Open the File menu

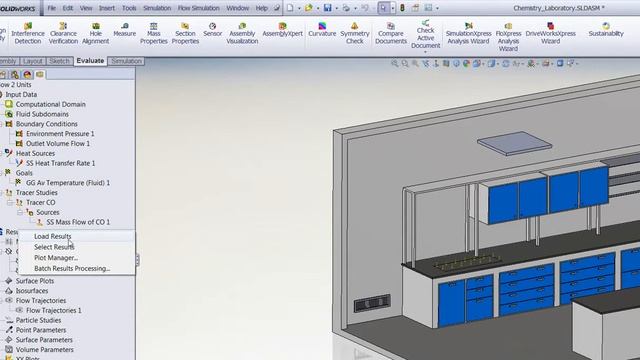[51, 8]
